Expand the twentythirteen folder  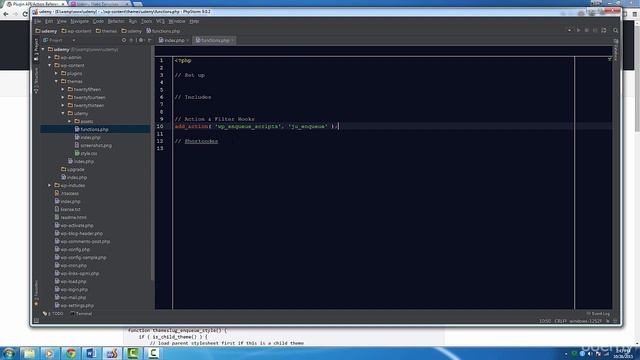[63, 105]
